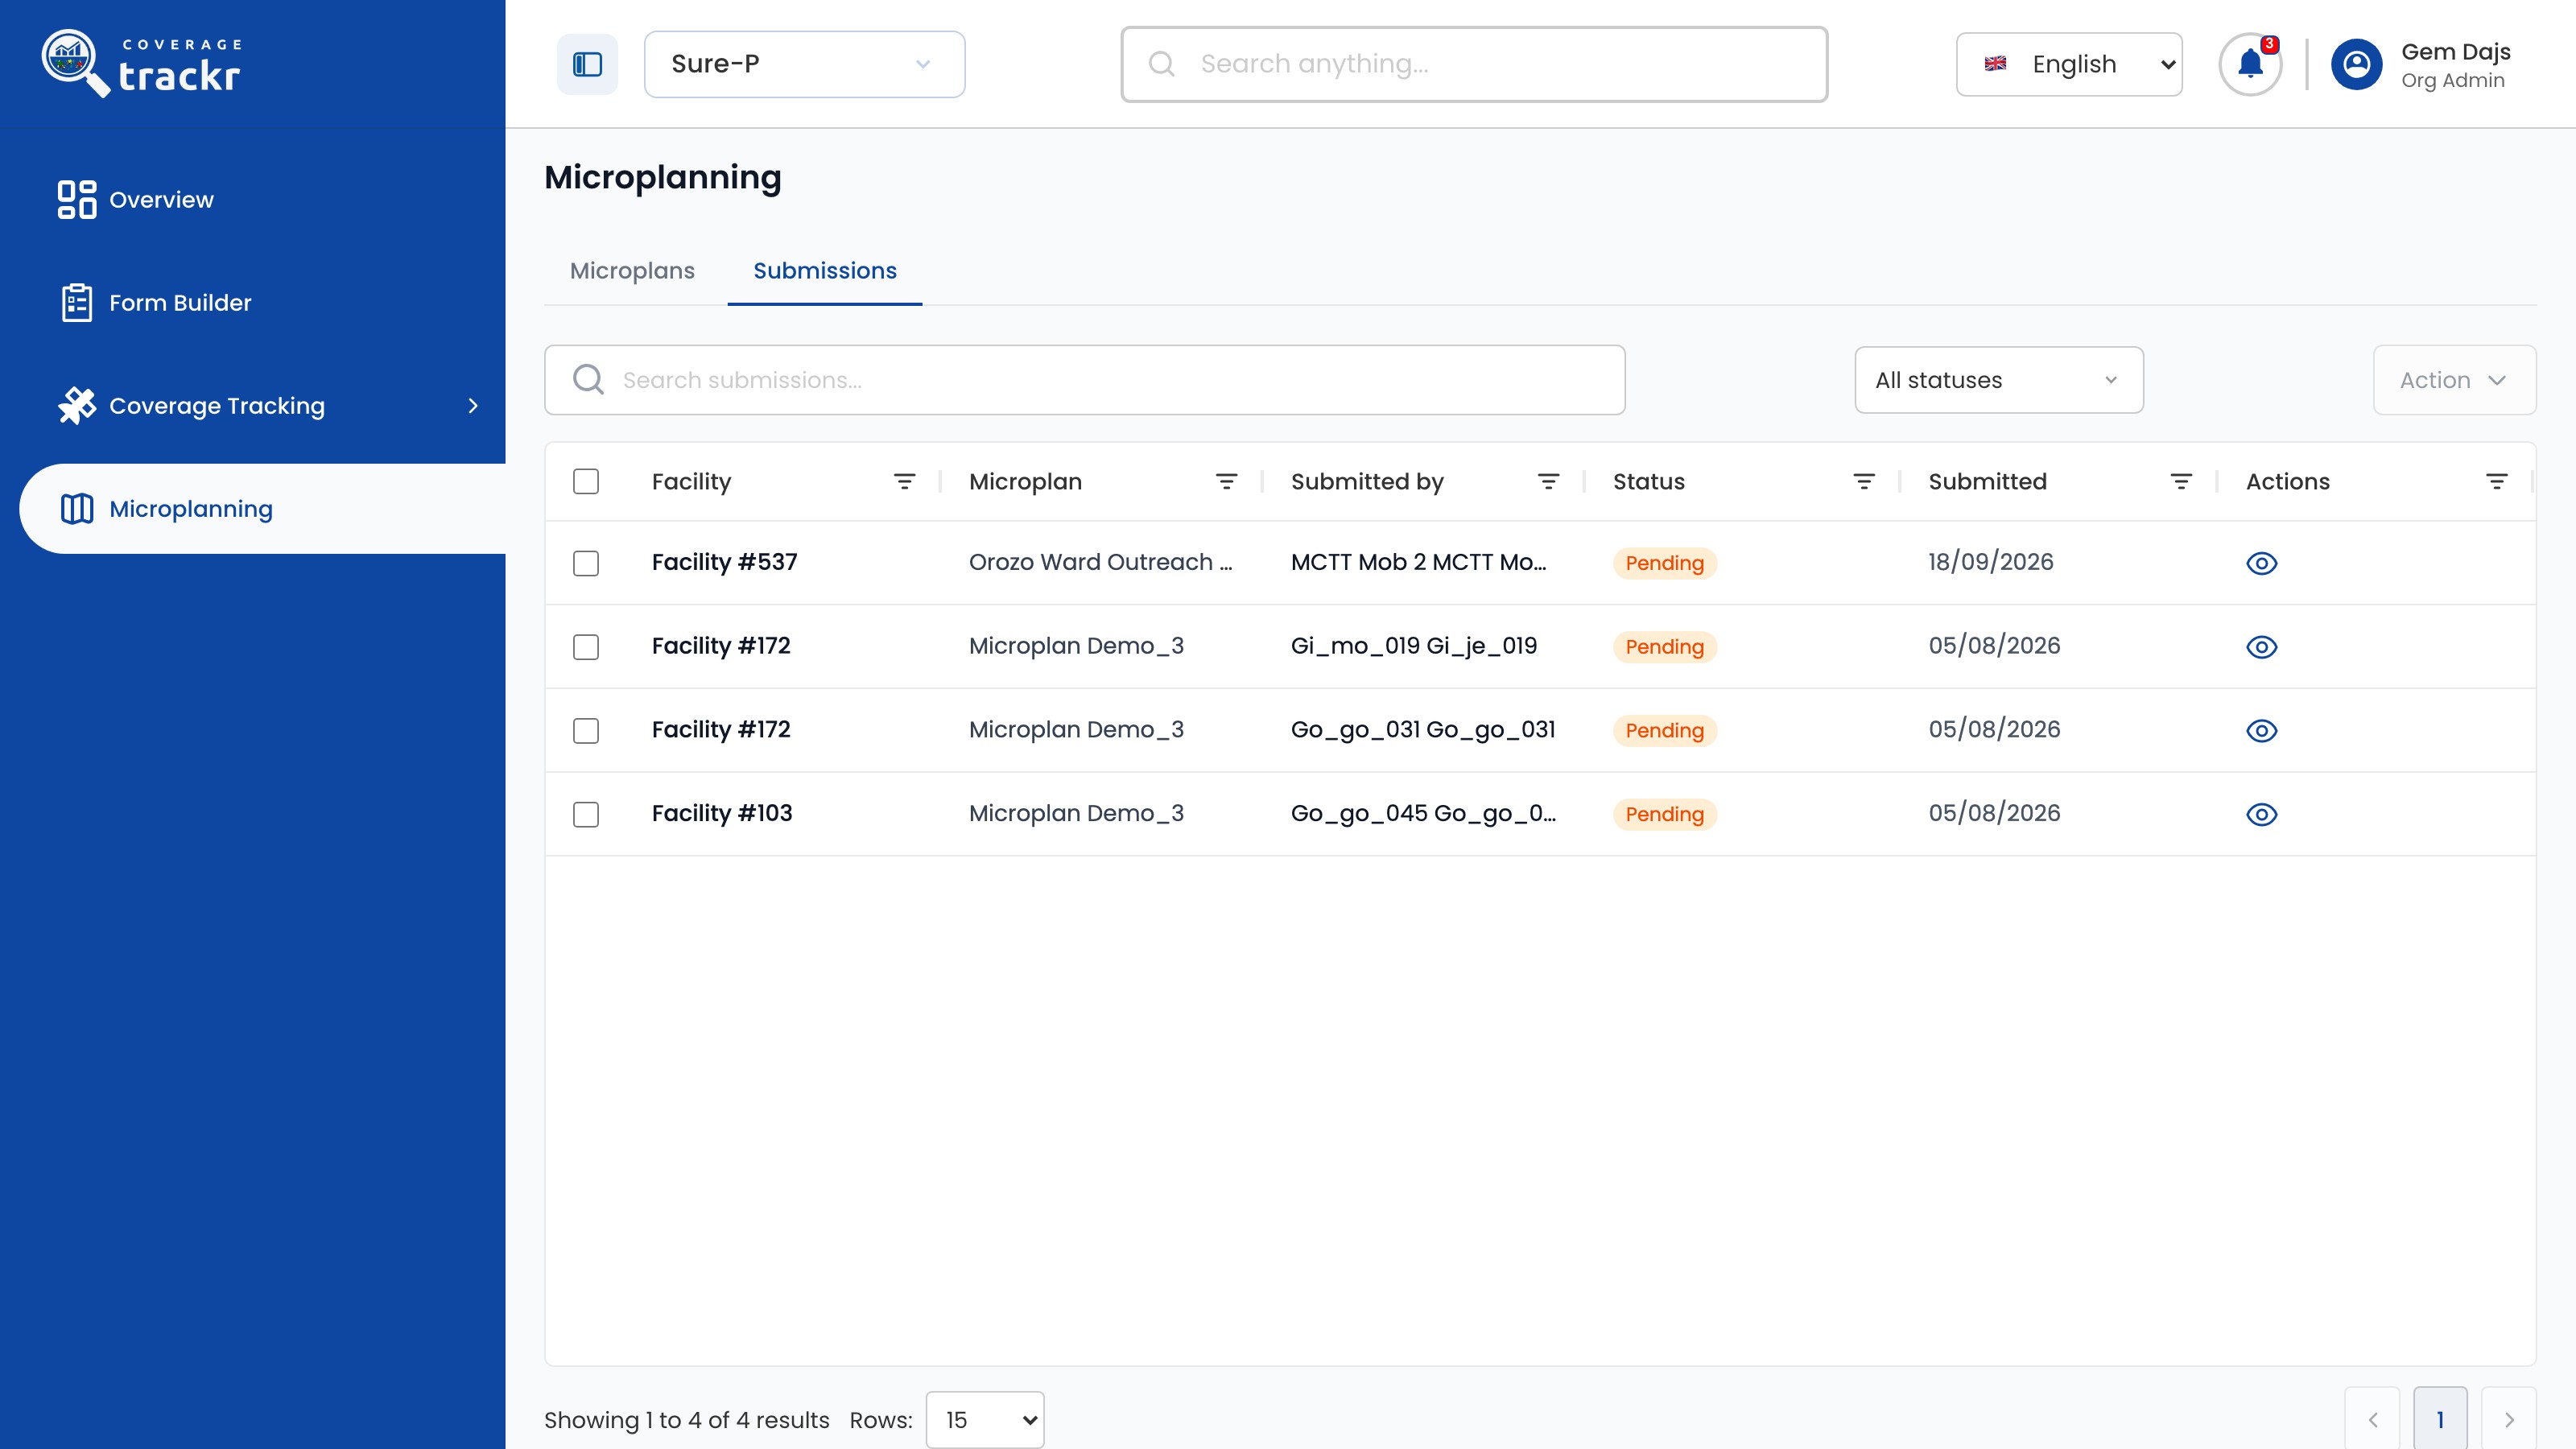This screenshot has height=1449, width=2576.
Task: Click the Actions column filter icon
Action: (x=2497, y=481)
